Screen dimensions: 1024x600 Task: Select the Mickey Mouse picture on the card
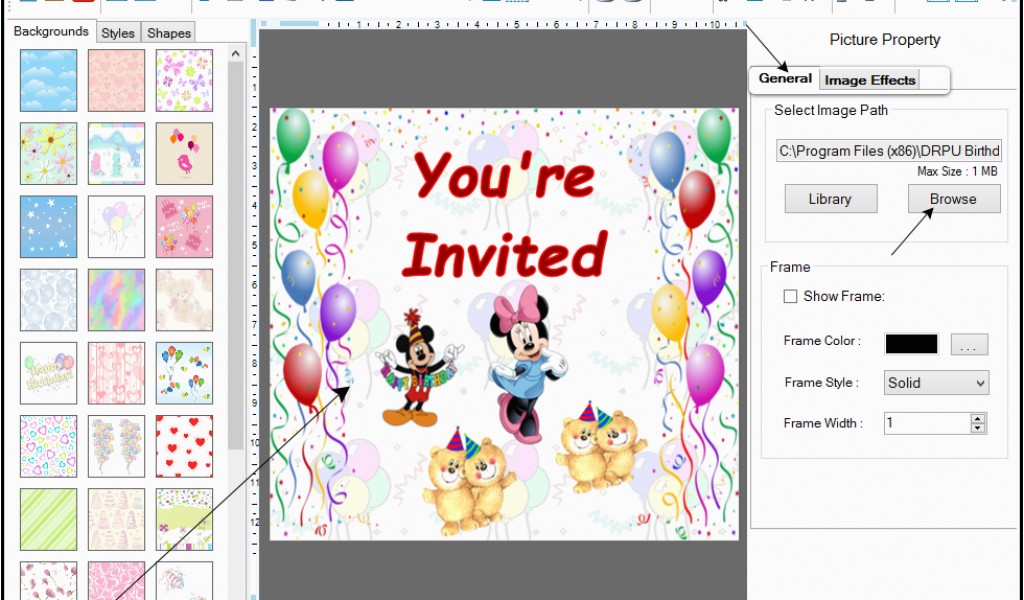[418, 369]
